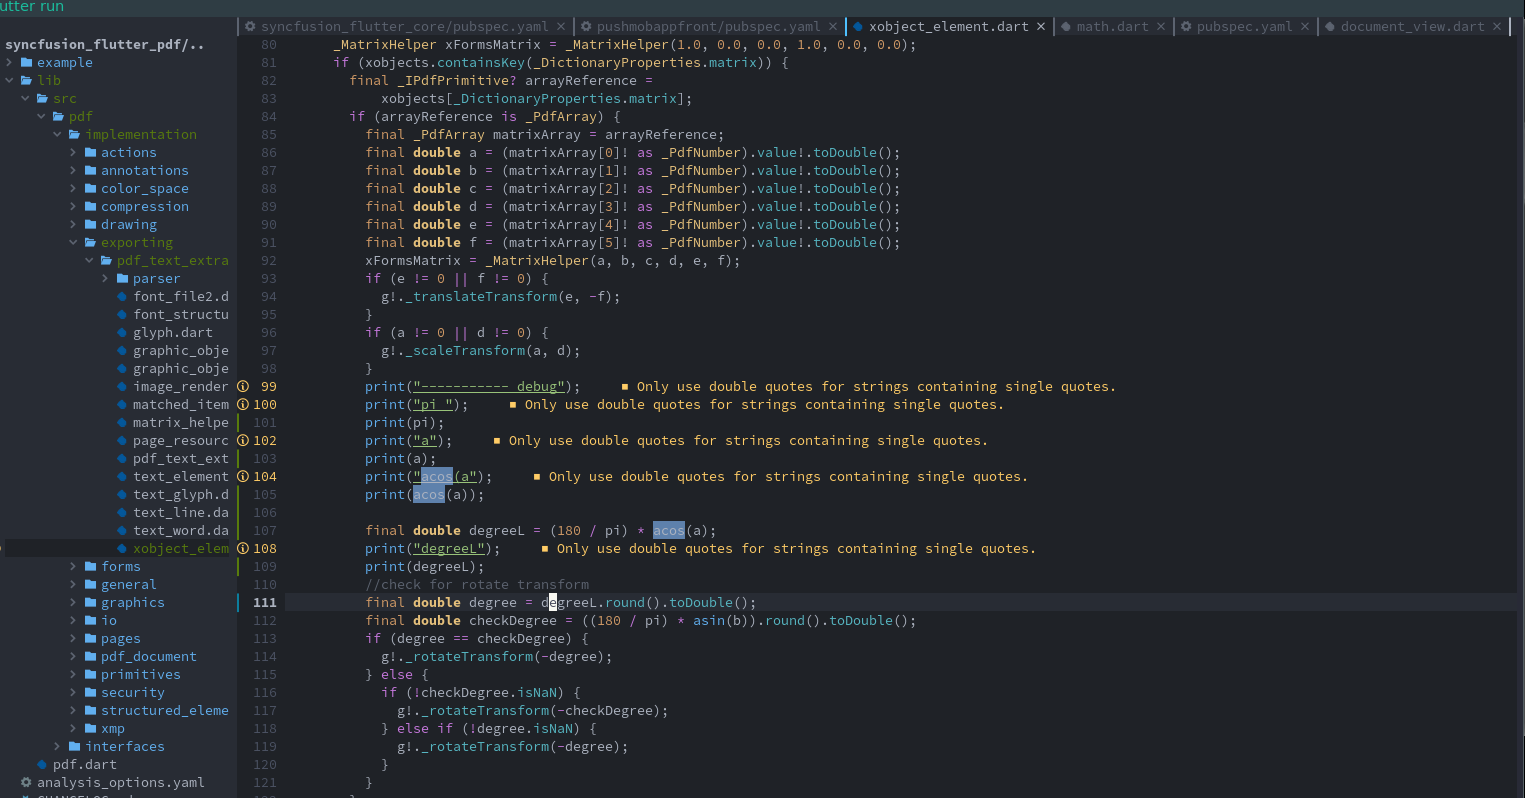Image resolution: width=1525 pixels, height=798 pixels.
Task: Click the info icon on line 99 gutter
Action: (243, 386)
